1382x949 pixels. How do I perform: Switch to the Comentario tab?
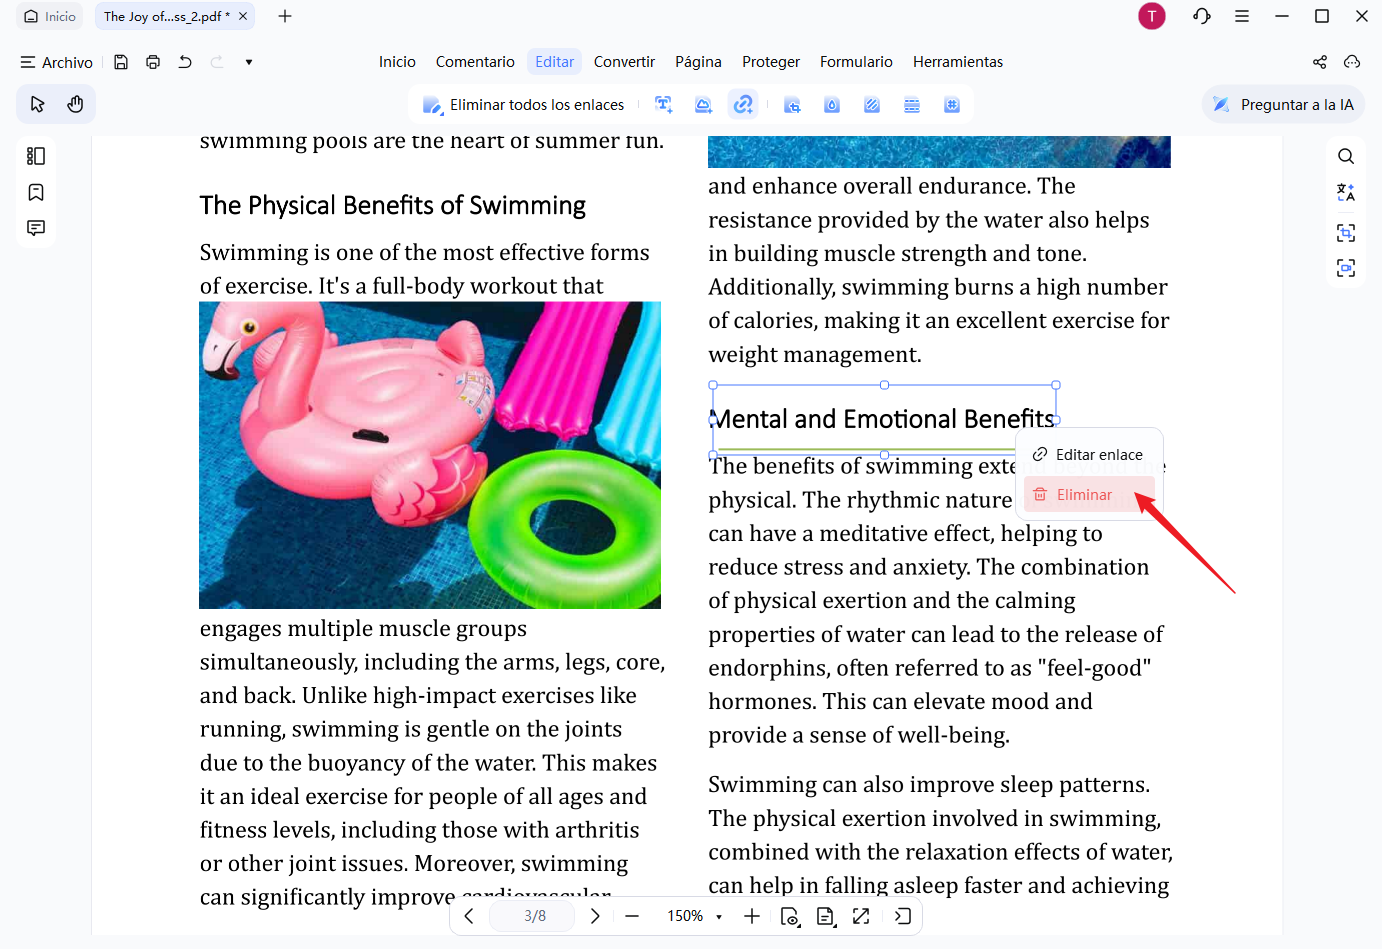(x=475, y=62)
